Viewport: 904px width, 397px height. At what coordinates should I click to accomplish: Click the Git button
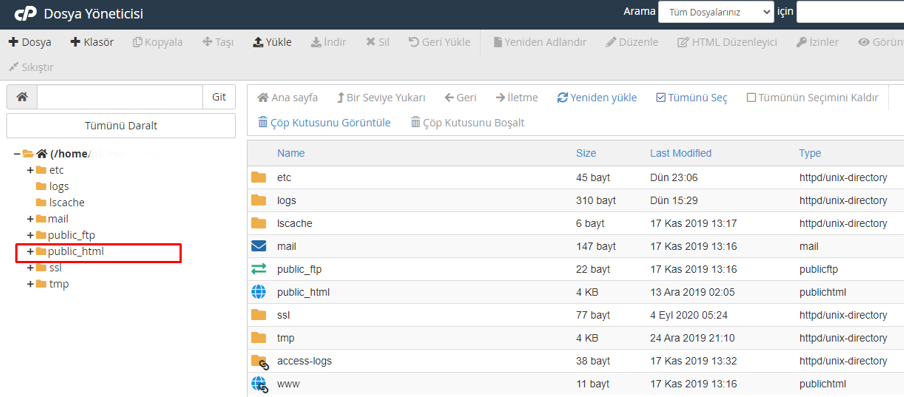pos(219,97)
